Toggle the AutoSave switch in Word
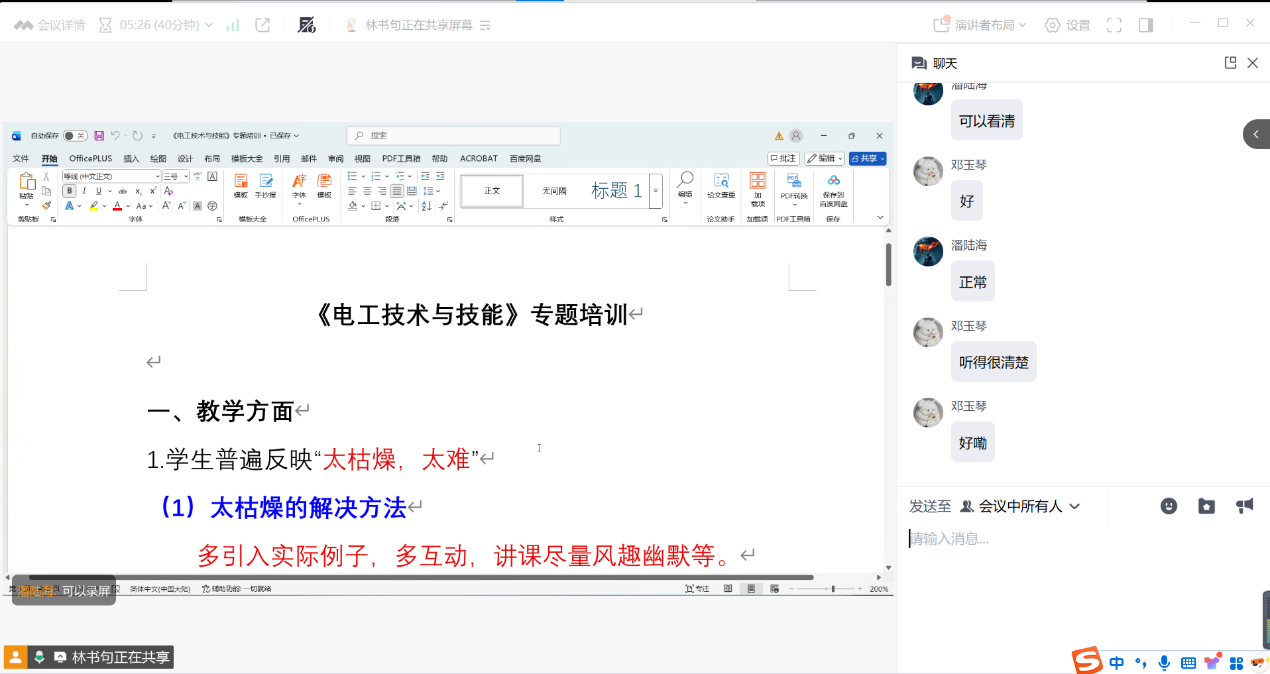The height and width of the screenshot is (674, 1270). tap(74, 136)
